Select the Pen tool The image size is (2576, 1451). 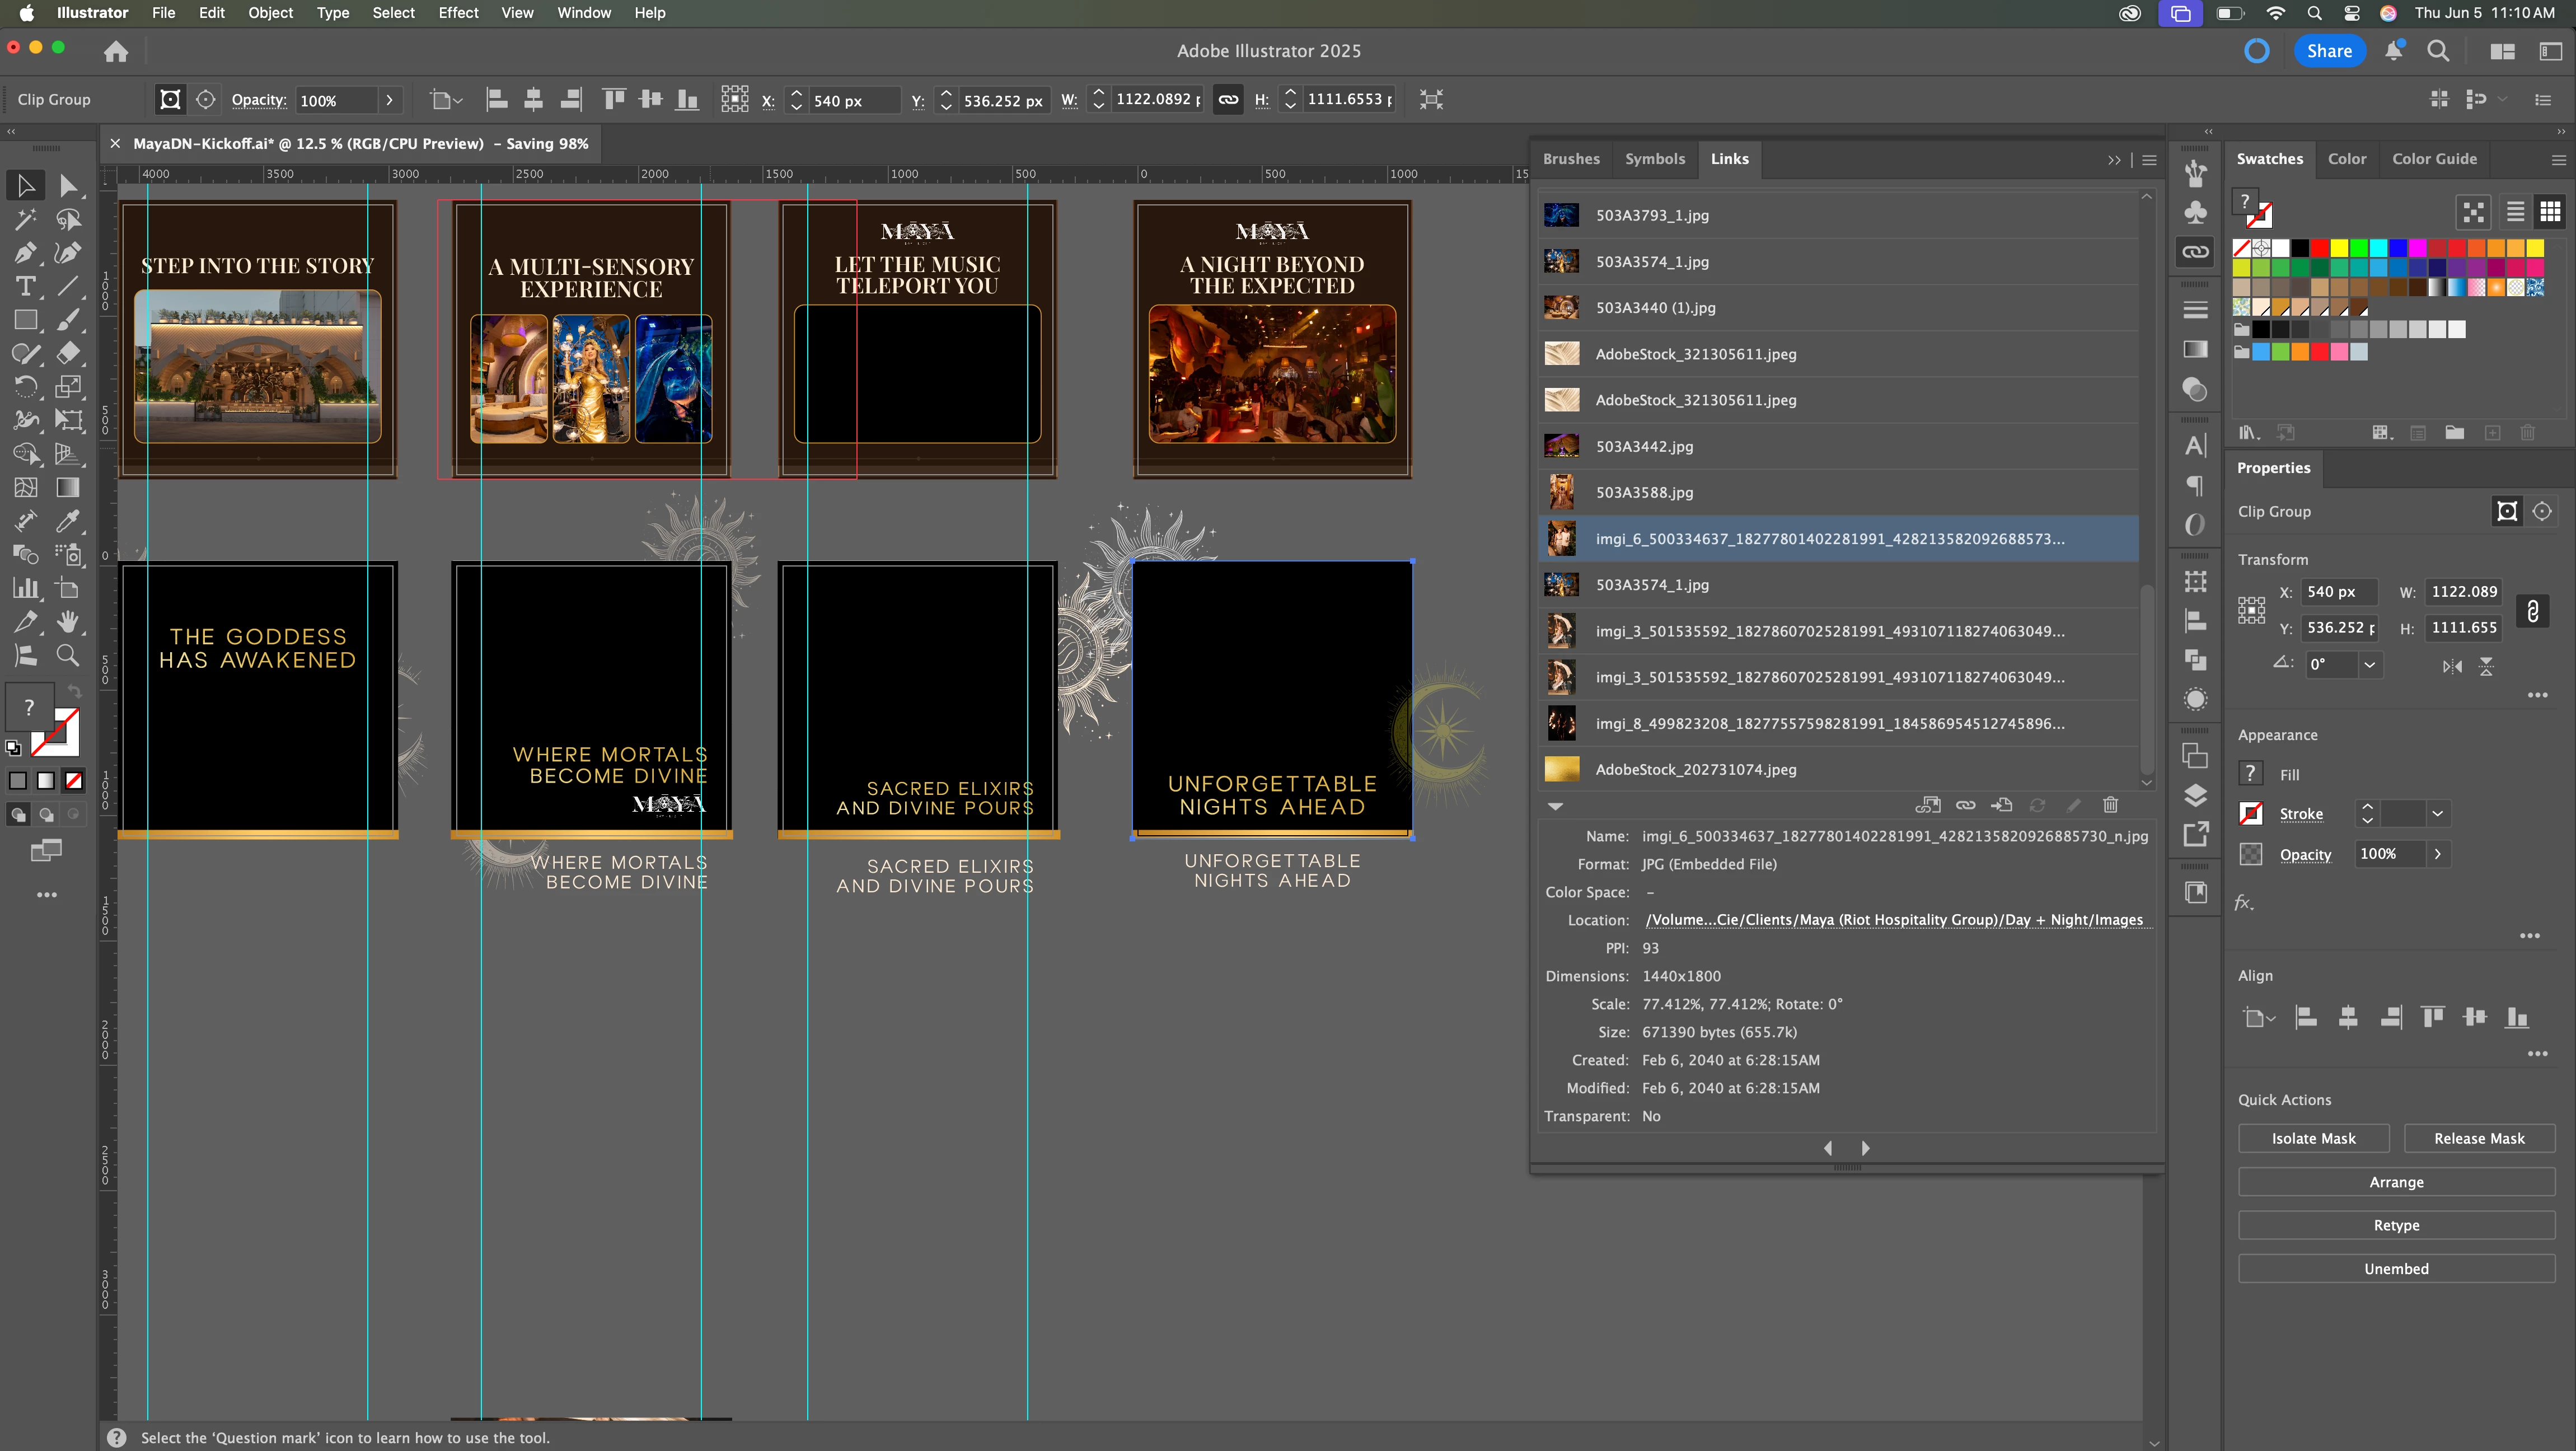pyautogui.click(x=25, y=253)
